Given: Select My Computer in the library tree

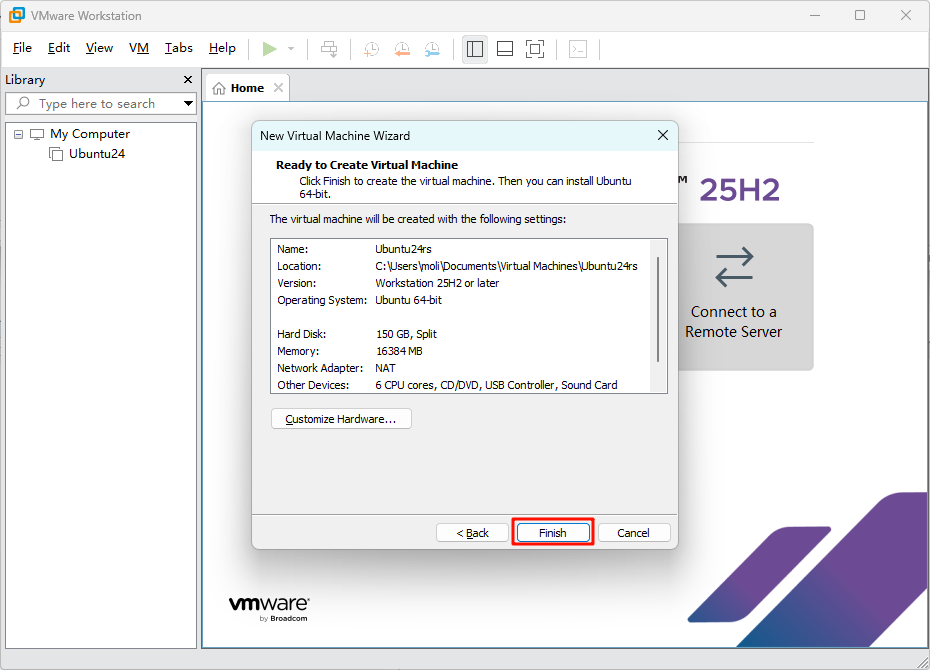Looking at the screenshot, I should [90, 134].
